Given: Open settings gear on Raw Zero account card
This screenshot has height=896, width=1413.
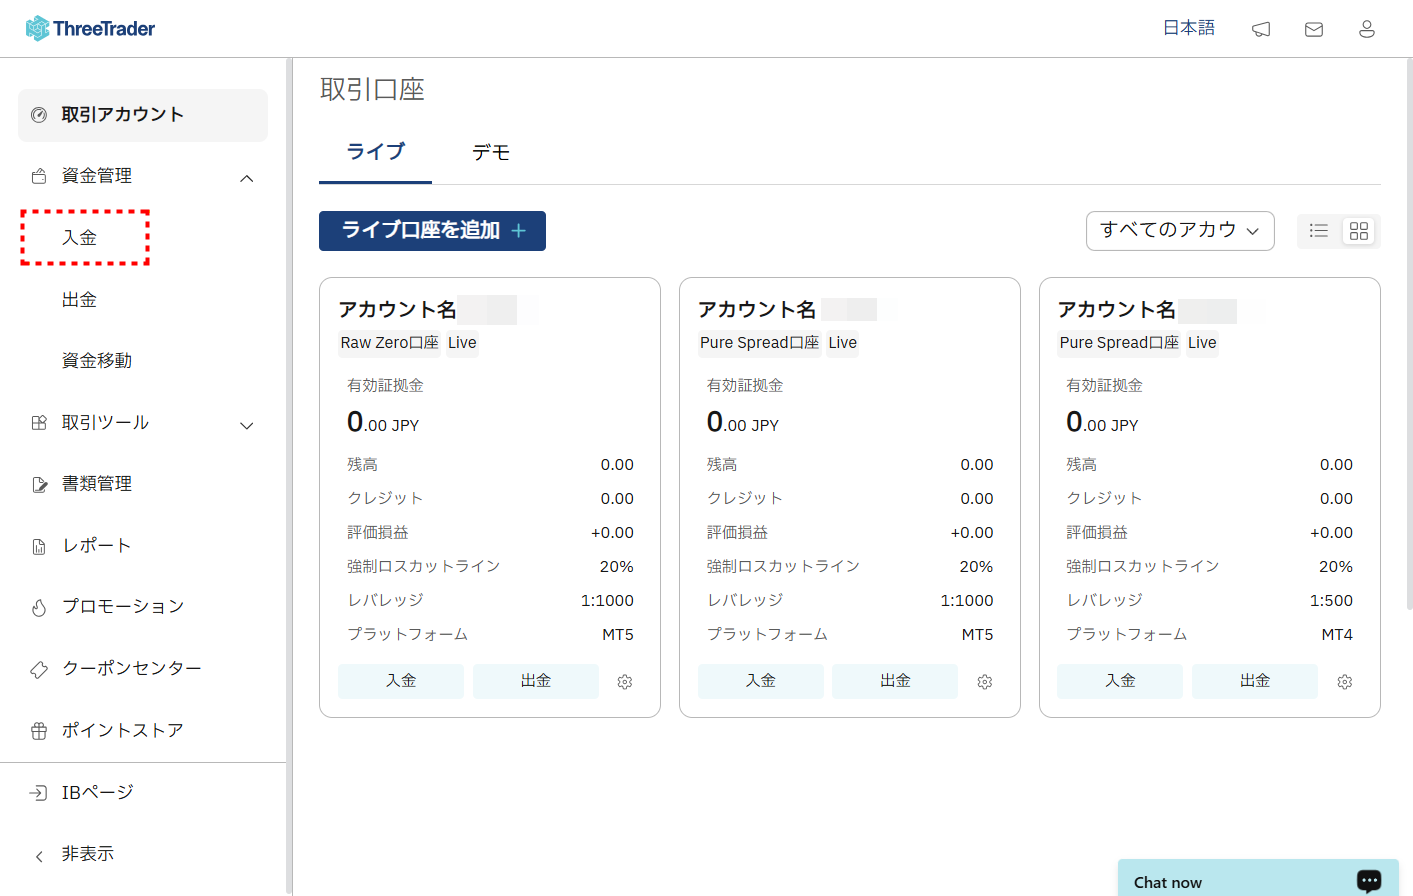Looking at the screenshot, I should coord(625,682).
